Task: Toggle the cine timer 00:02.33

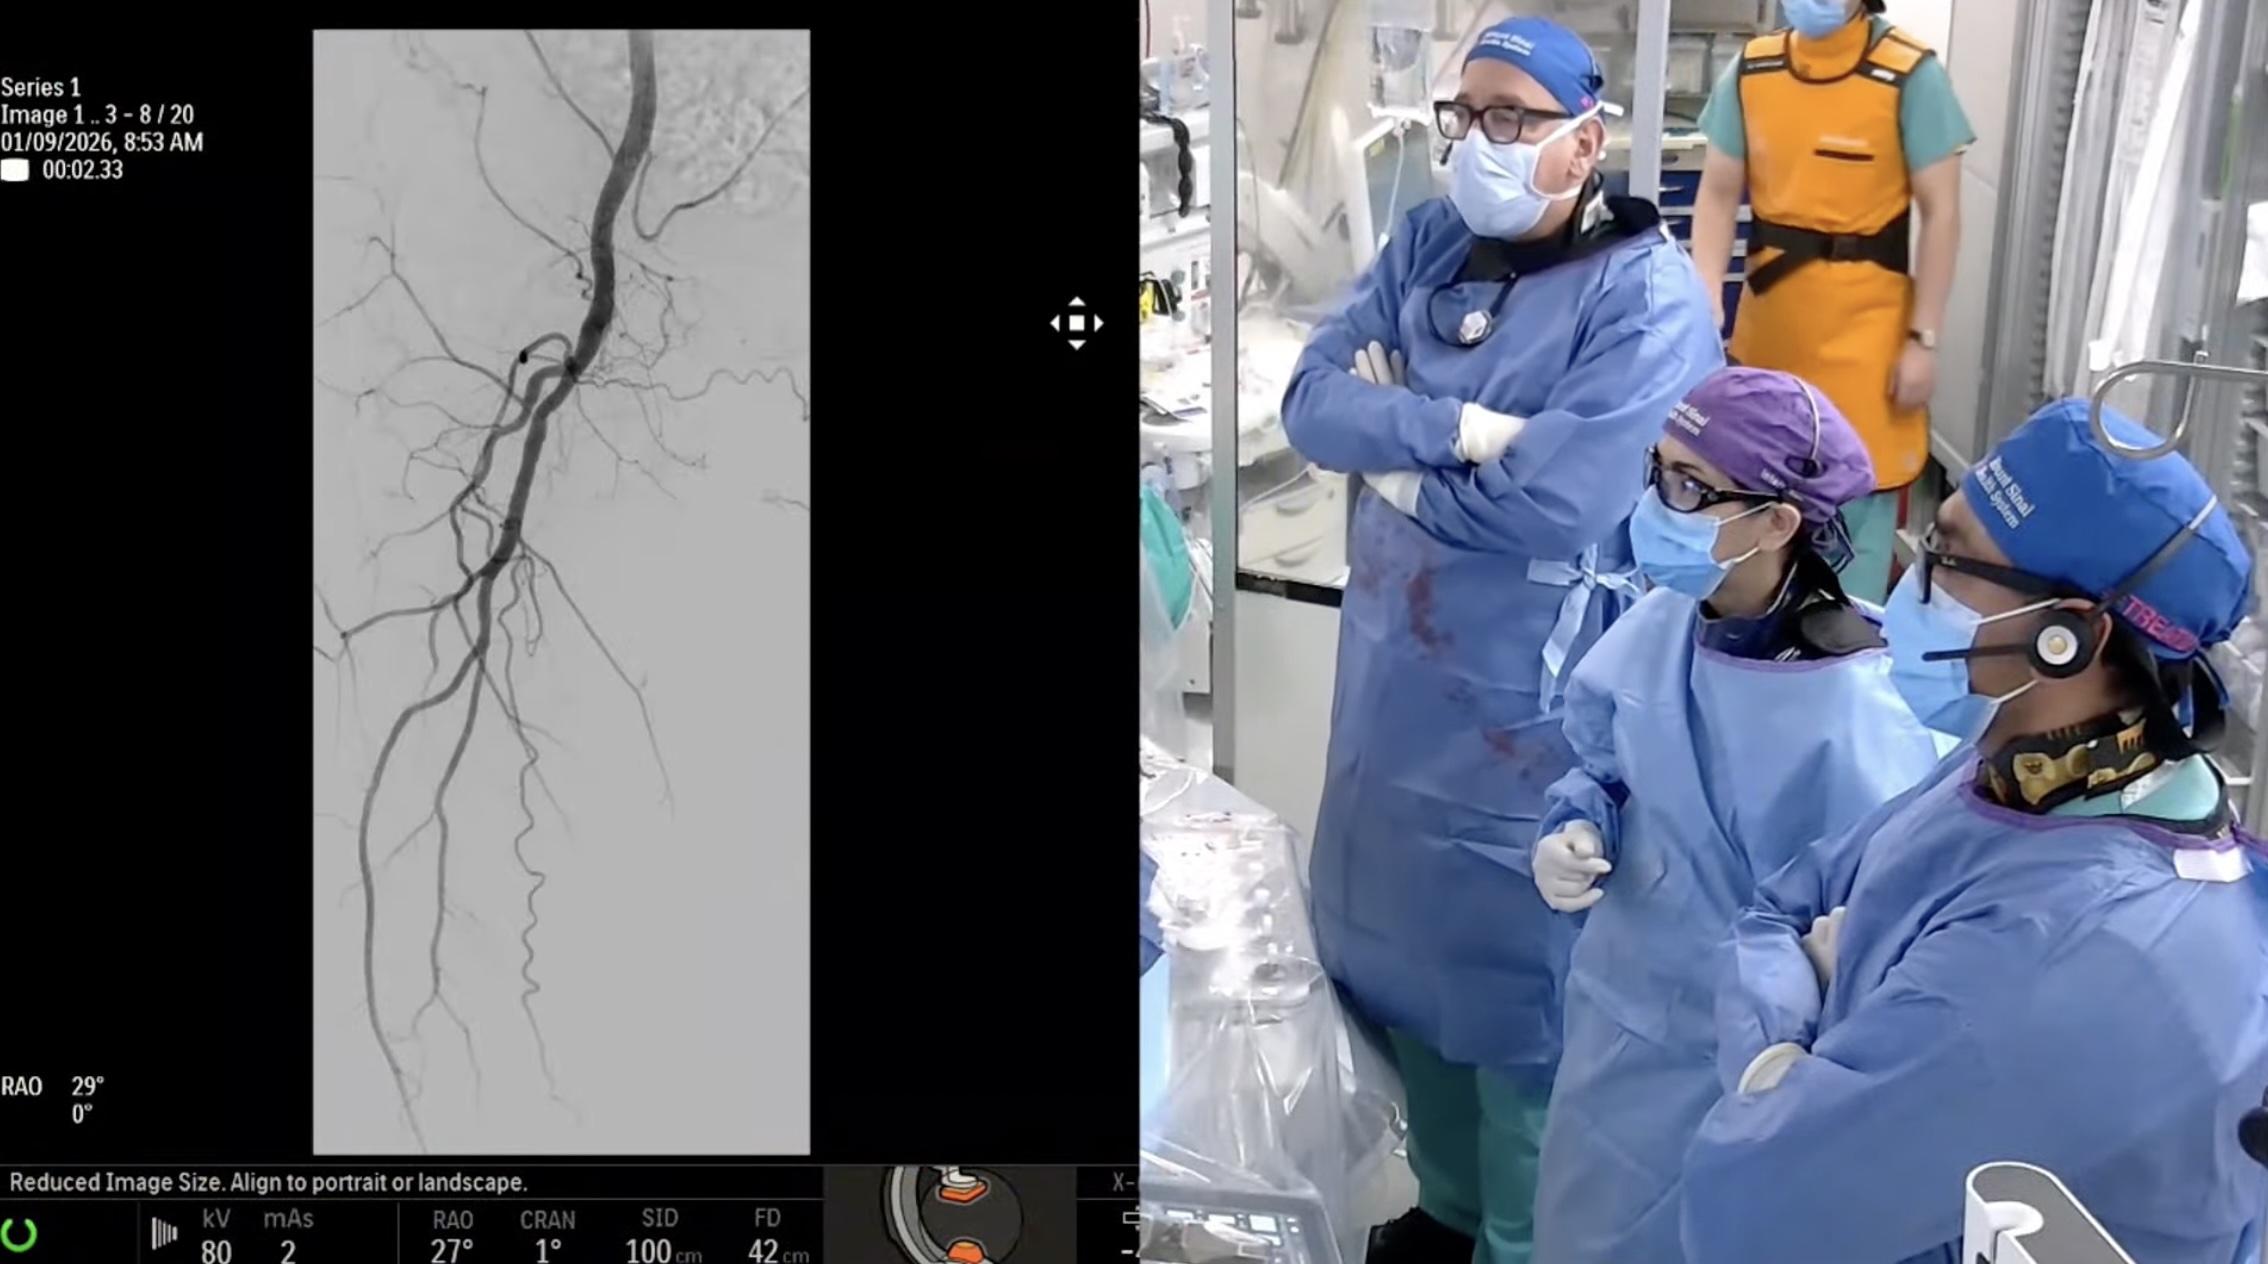Action: click(81, 169)
